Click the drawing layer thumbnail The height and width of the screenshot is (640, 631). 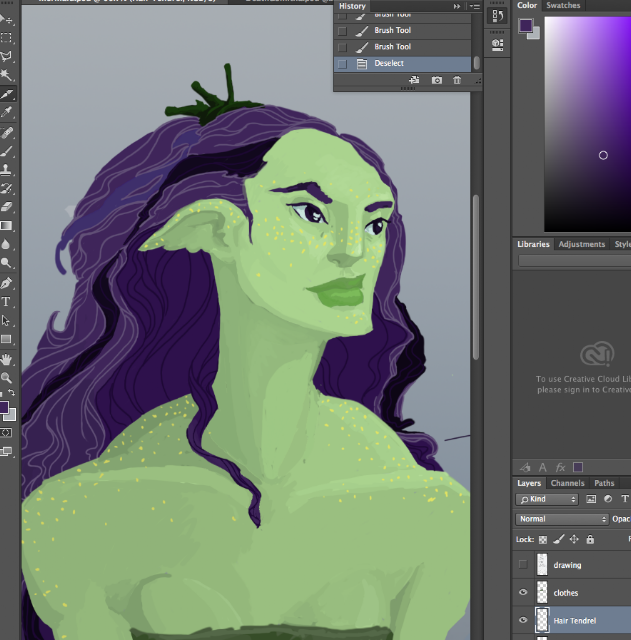(x=542, y=564)
